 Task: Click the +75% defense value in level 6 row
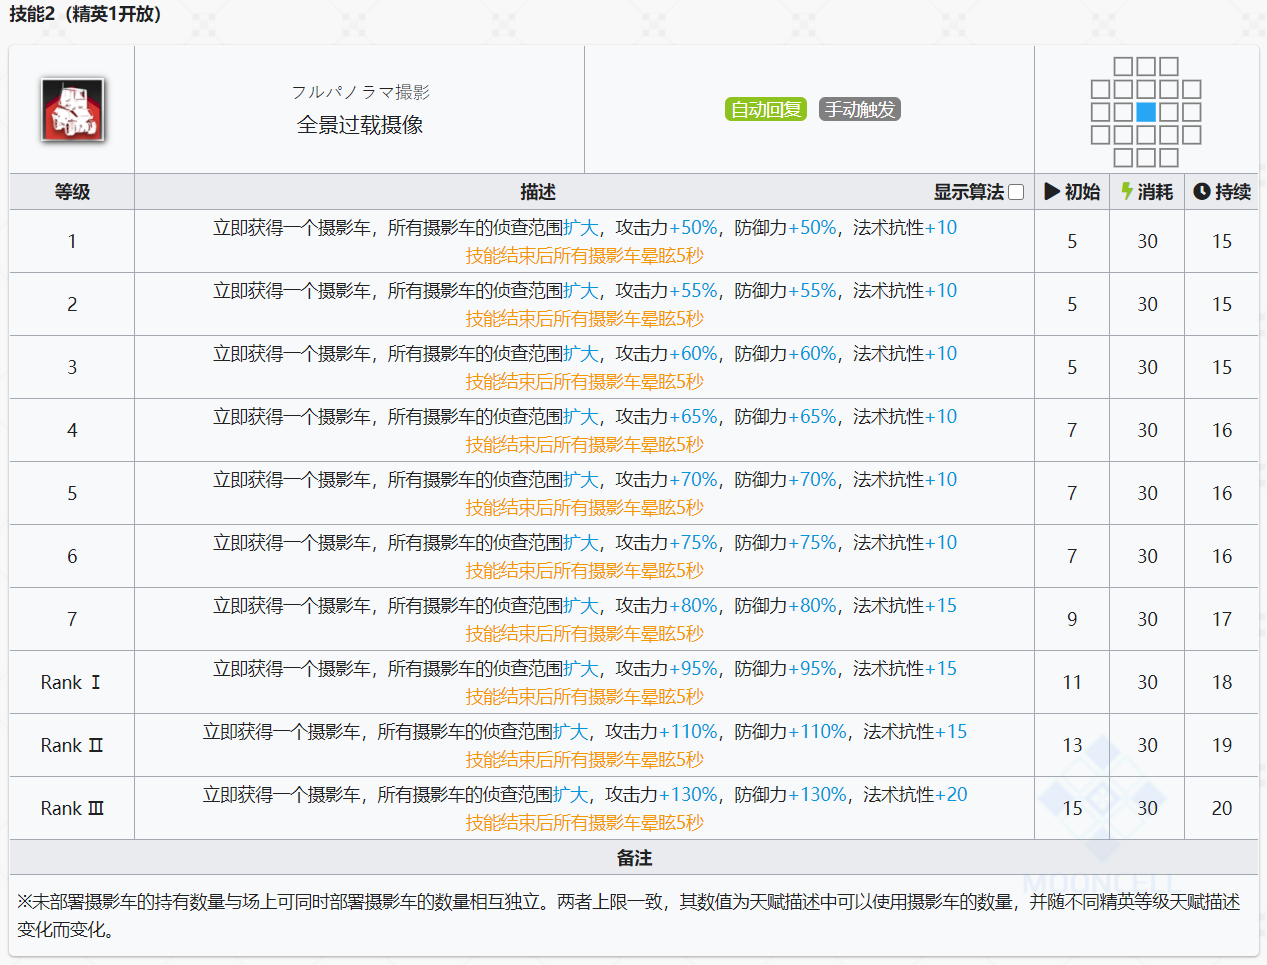pos(812,543)
